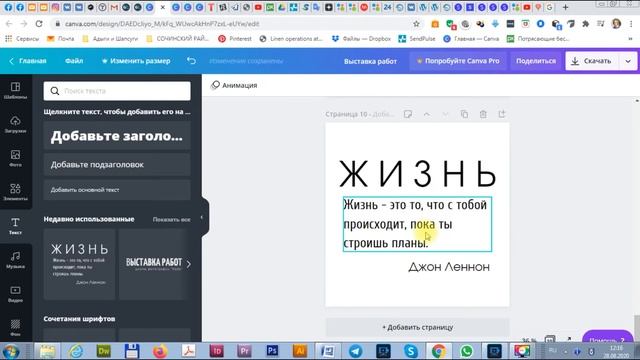Viewport: 640px width, 360px height.
Task: Click the Скачать download button
Action: tap(593, 61)
